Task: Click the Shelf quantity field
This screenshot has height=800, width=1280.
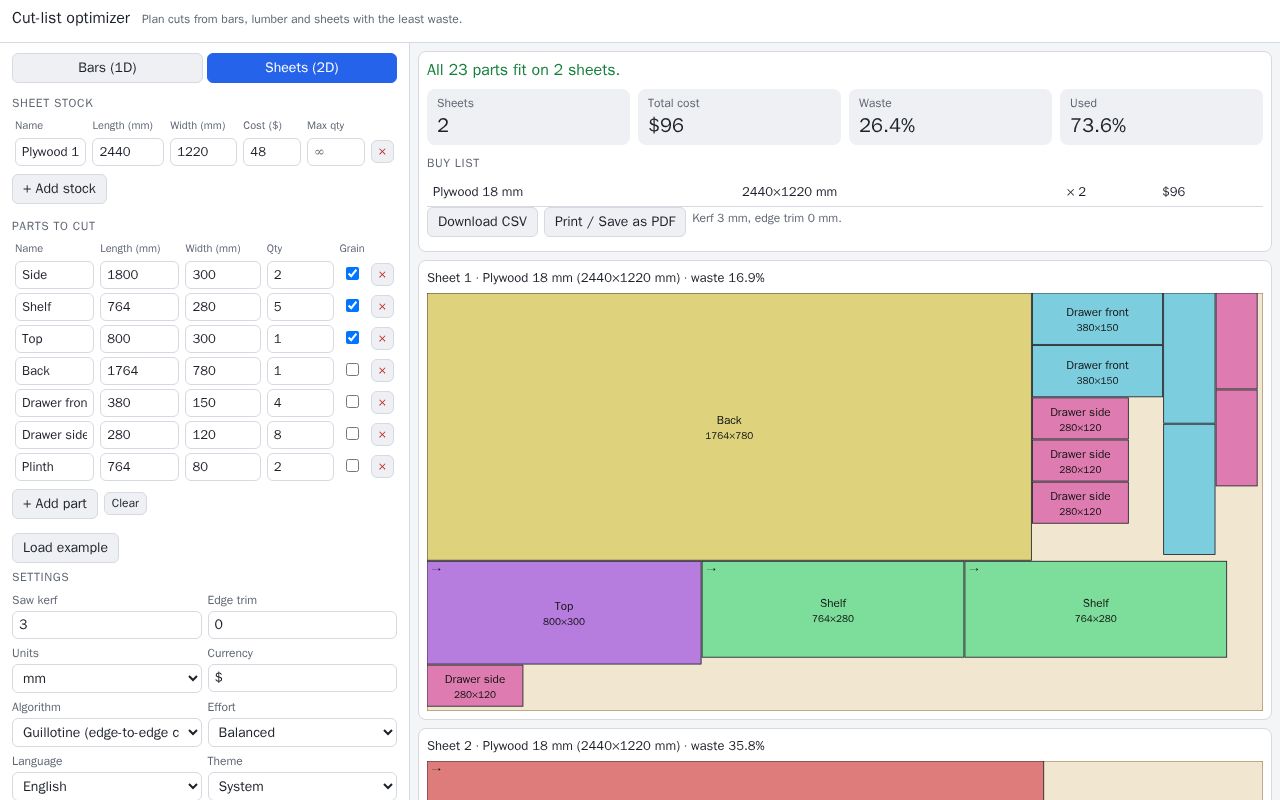Action: [300, 307]
